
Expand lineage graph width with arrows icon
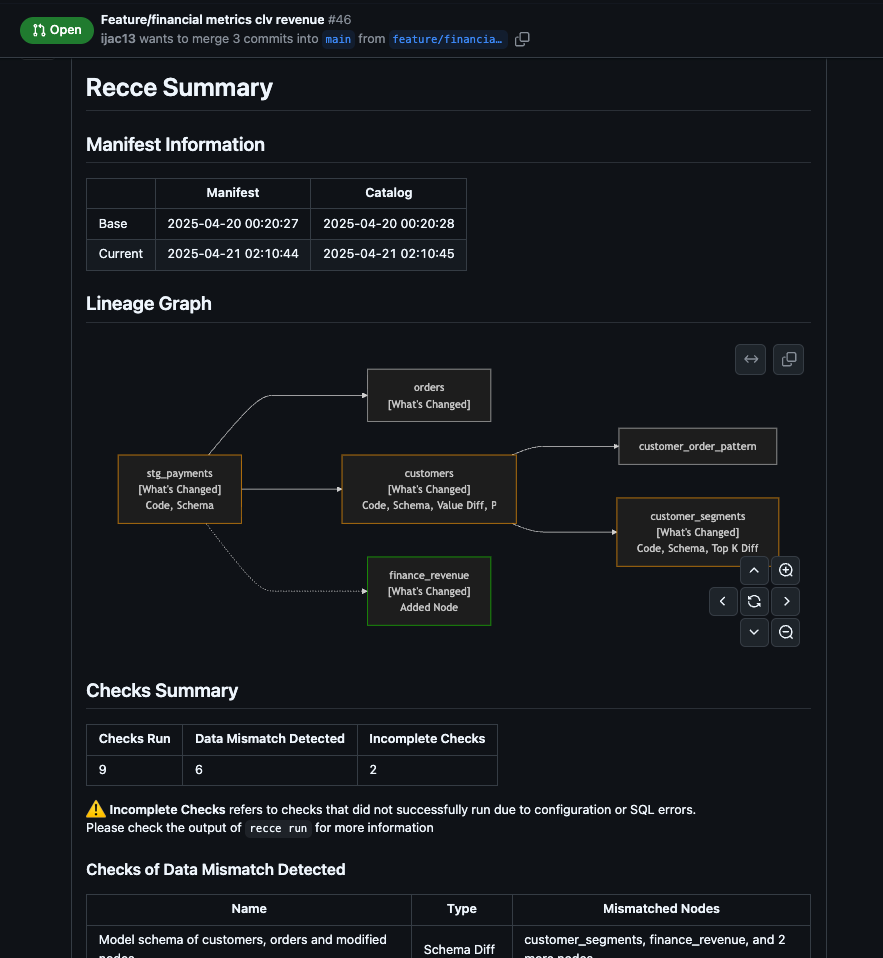tap(750, 359)
